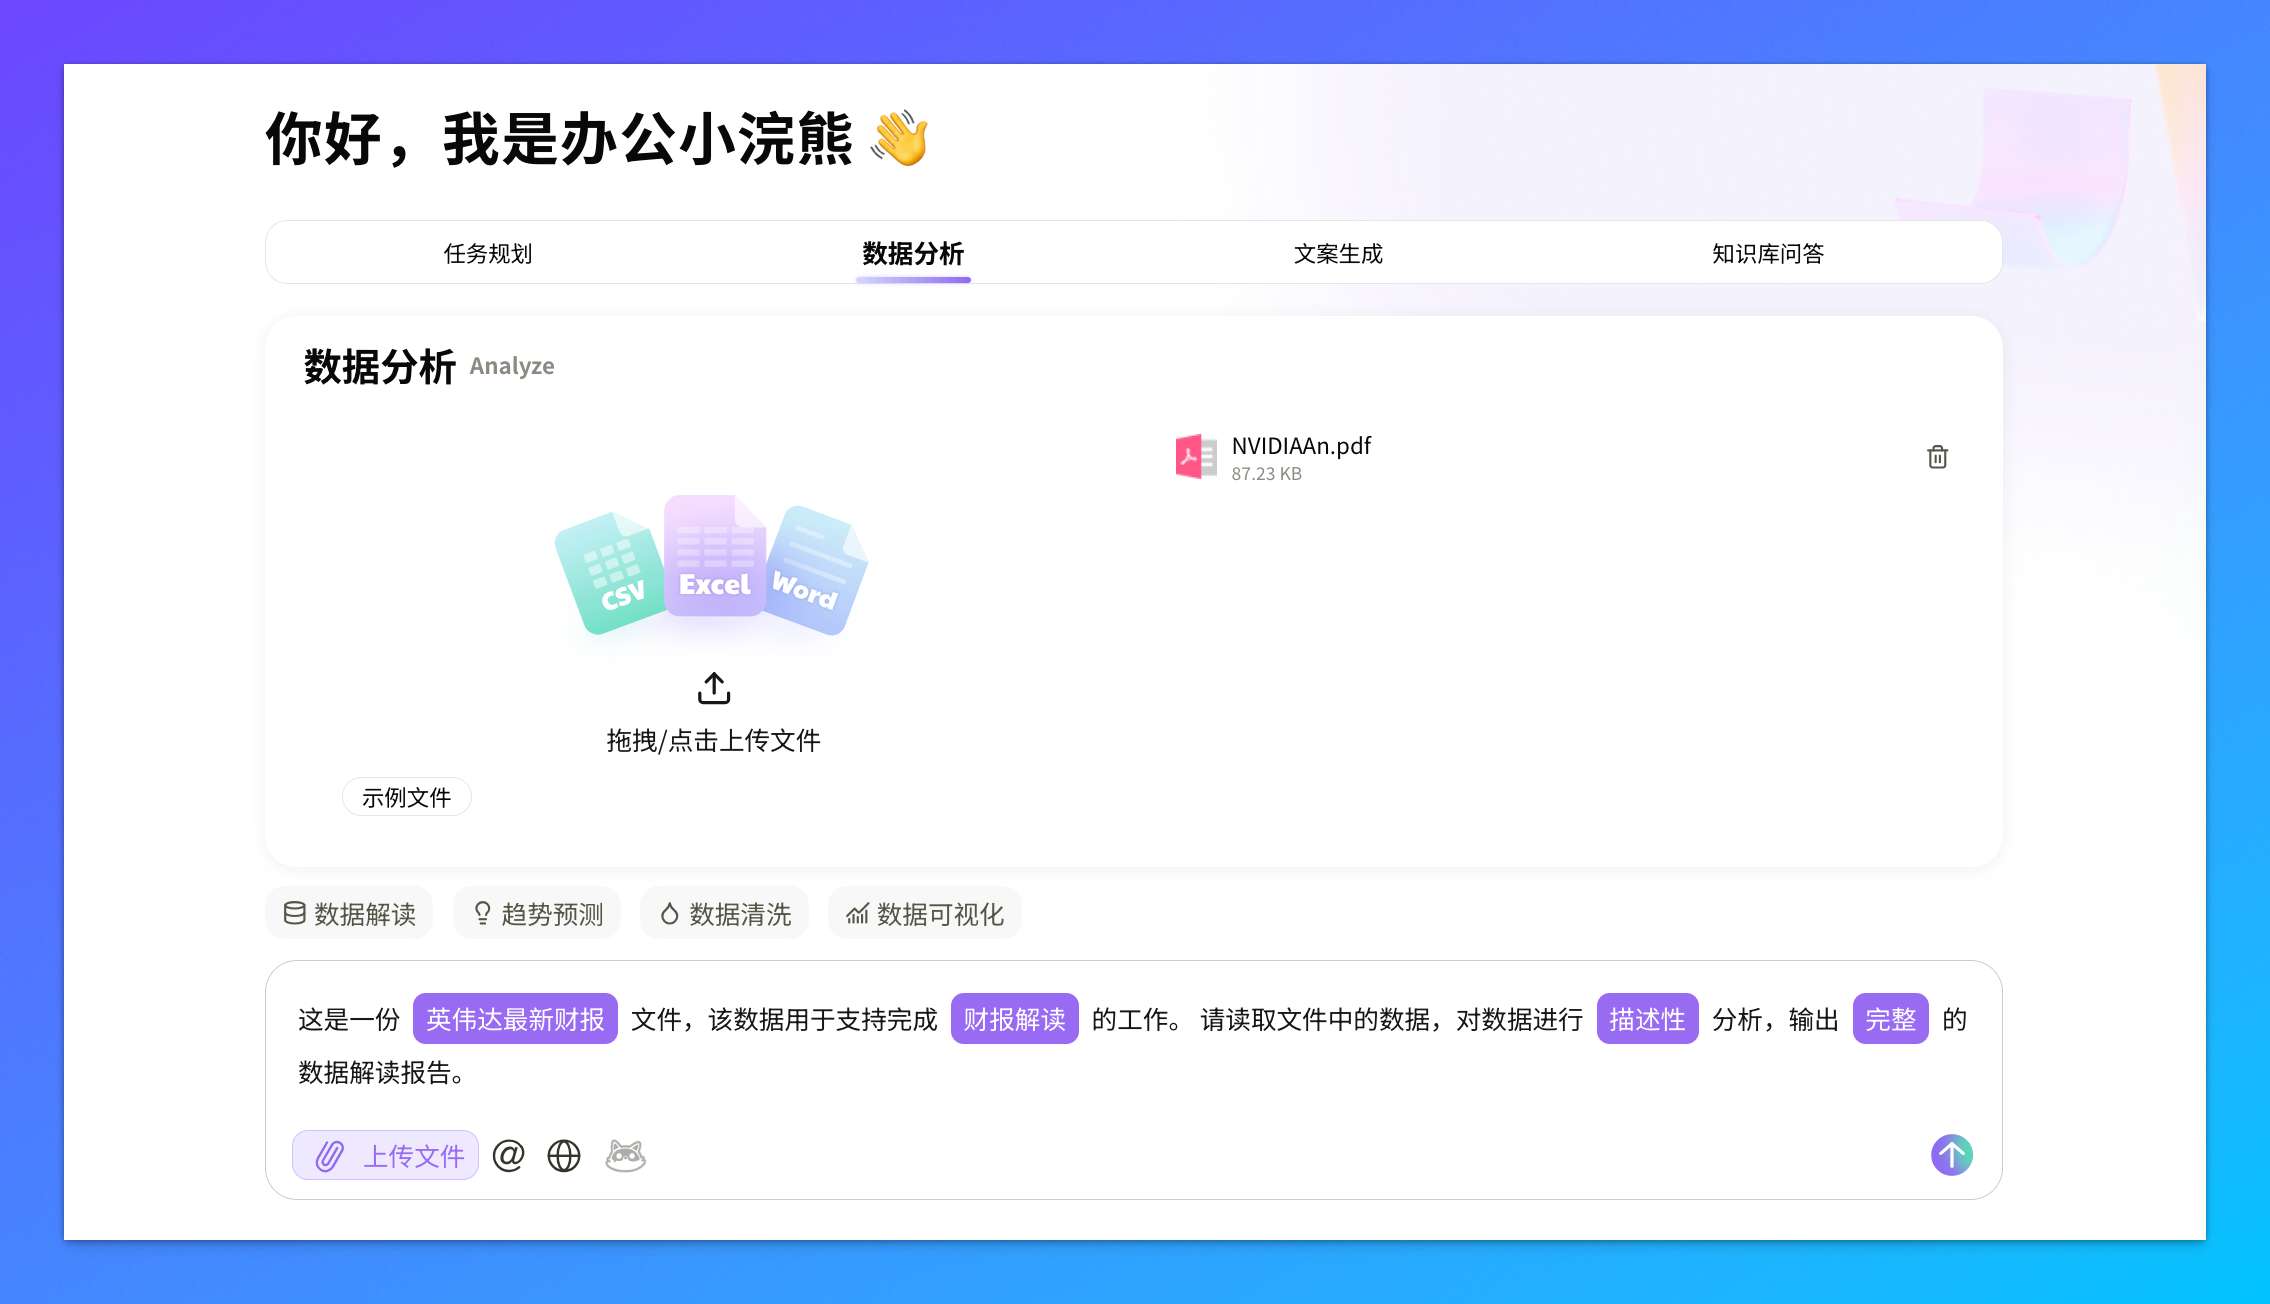Select the 趋势预测 quick action chip

pos(536,913)
